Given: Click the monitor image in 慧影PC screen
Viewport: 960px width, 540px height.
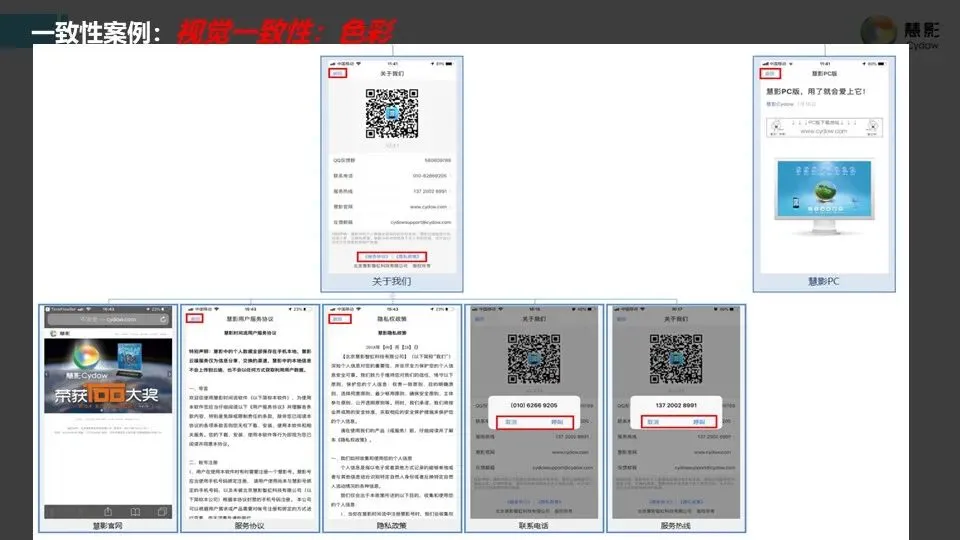Looking at the screenshot, I should point(824,197).
